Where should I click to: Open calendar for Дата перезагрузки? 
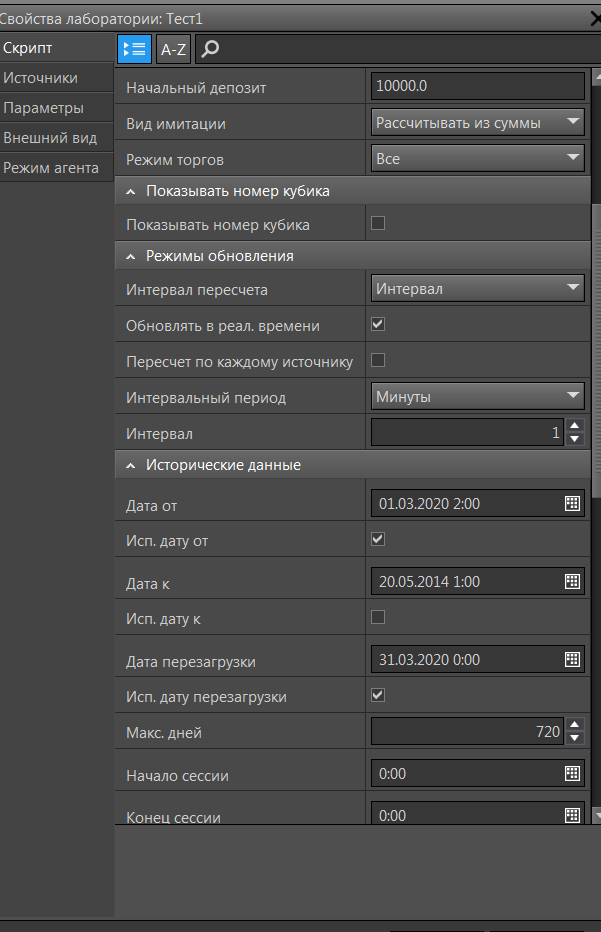pos(573,658)
